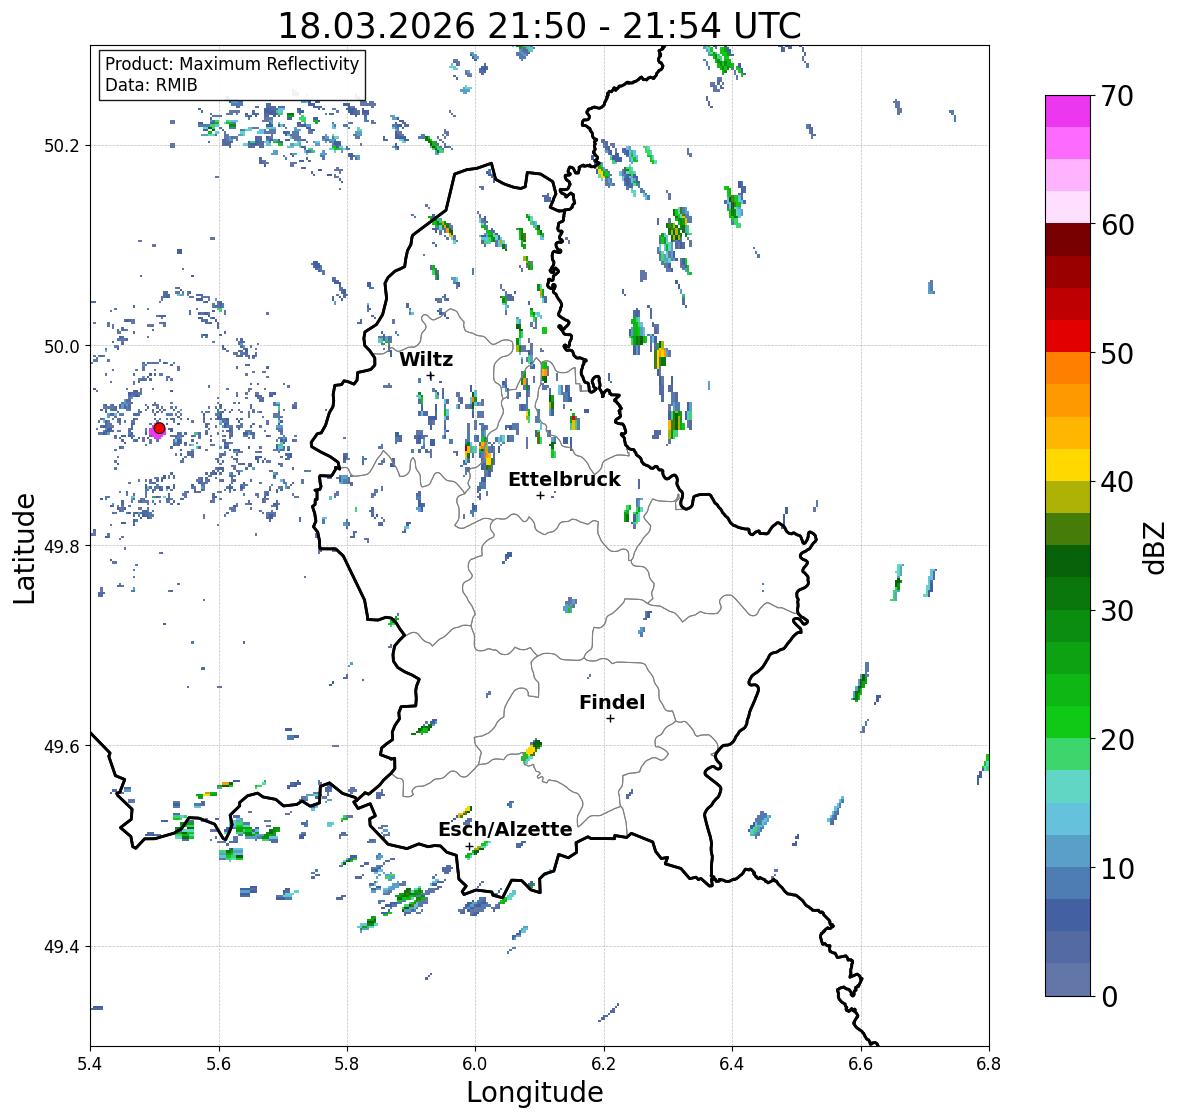Select the 'Product: Maximum Reflectivity' legend text
This screenshot has width=1179, height=1117.
pos(232,64)
